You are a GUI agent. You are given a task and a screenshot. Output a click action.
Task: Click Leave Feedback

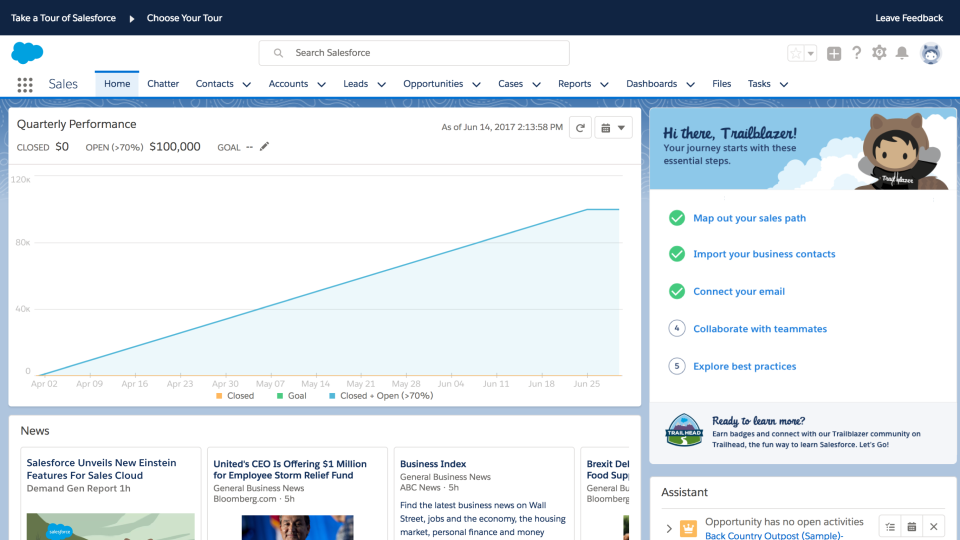coord(909,18)
